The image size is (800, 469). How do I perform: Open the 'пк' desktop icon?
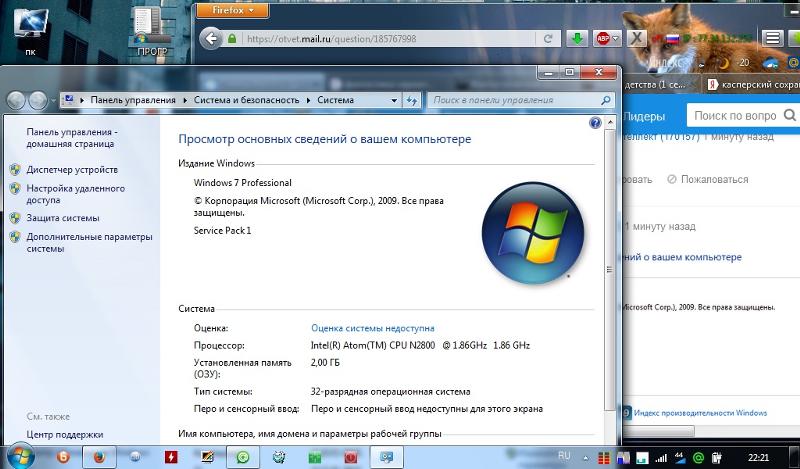pos(31,31)
